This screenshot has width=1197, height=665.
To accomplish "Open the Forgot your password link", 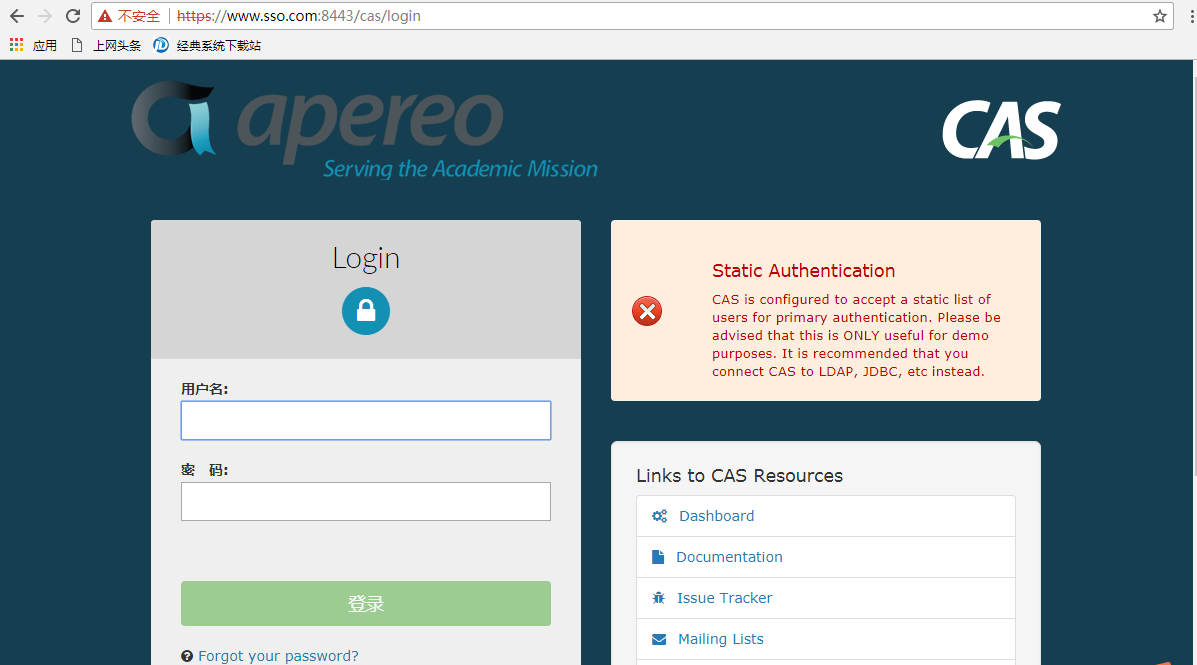I will [278, 655].
